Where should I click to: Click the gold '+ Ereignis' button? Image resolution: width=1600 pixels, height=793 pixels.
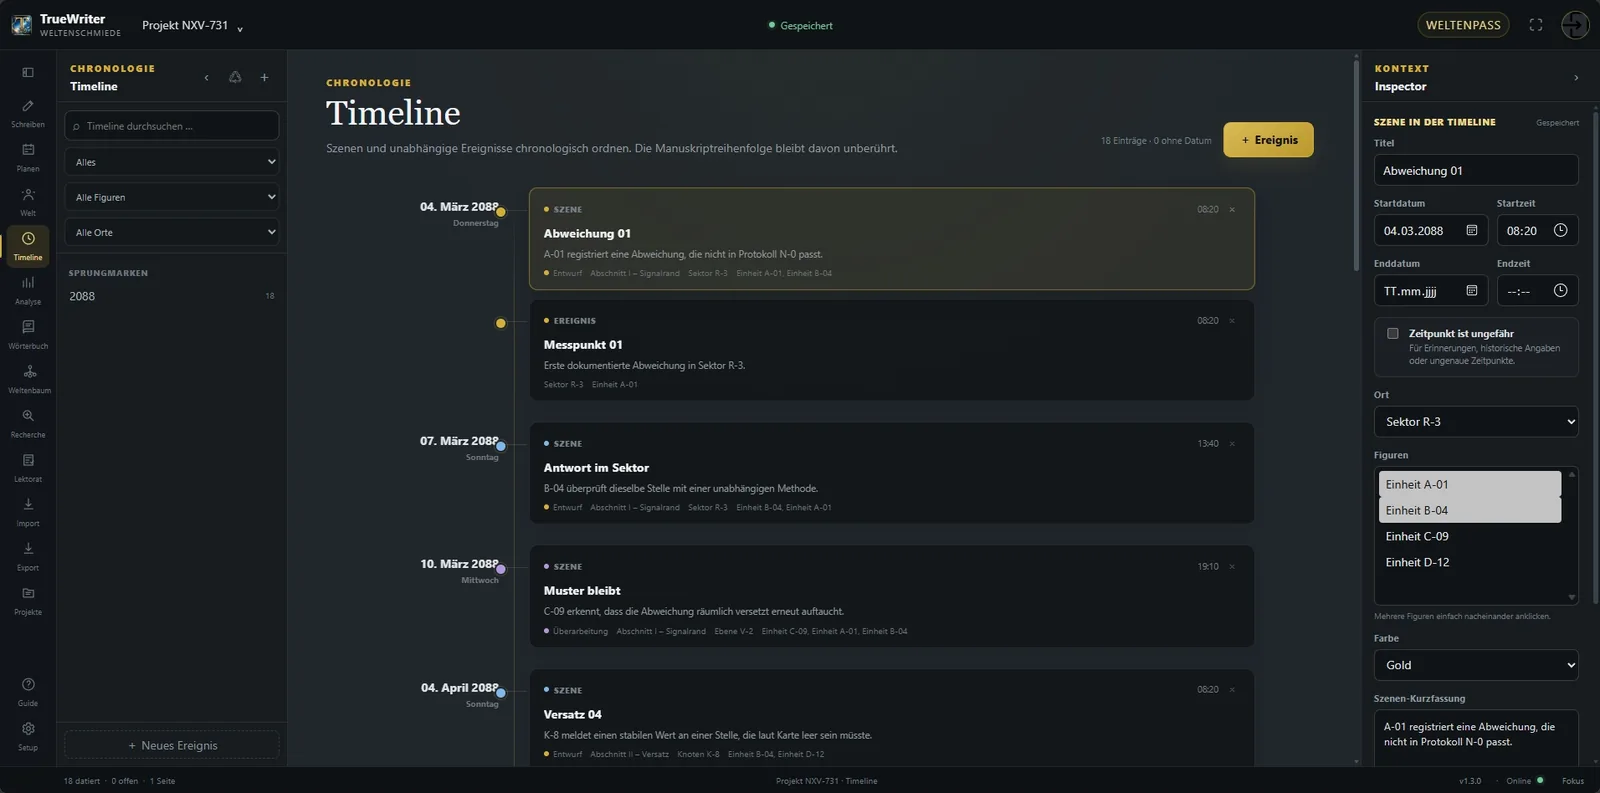click(x=1268, y=140)
